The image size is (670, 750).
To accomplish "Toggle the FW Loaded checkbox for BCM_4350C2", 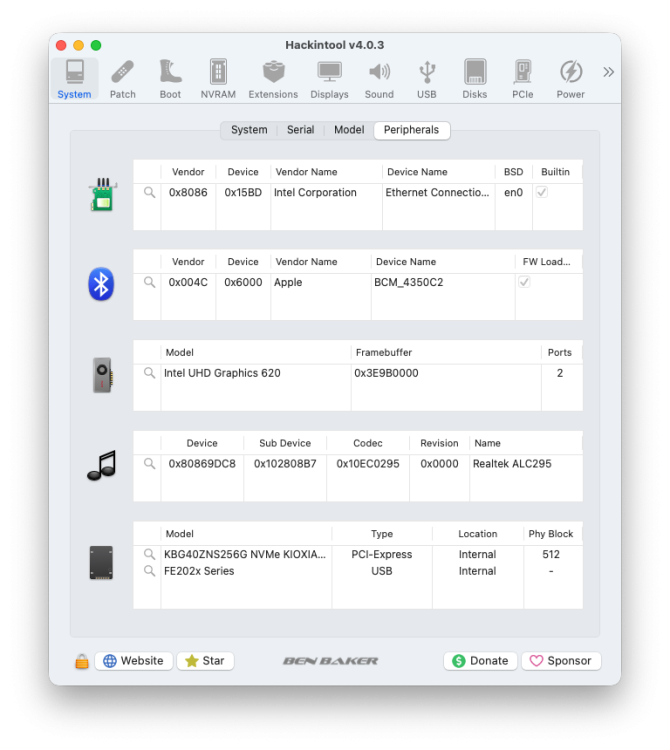I will click(525, 283).
